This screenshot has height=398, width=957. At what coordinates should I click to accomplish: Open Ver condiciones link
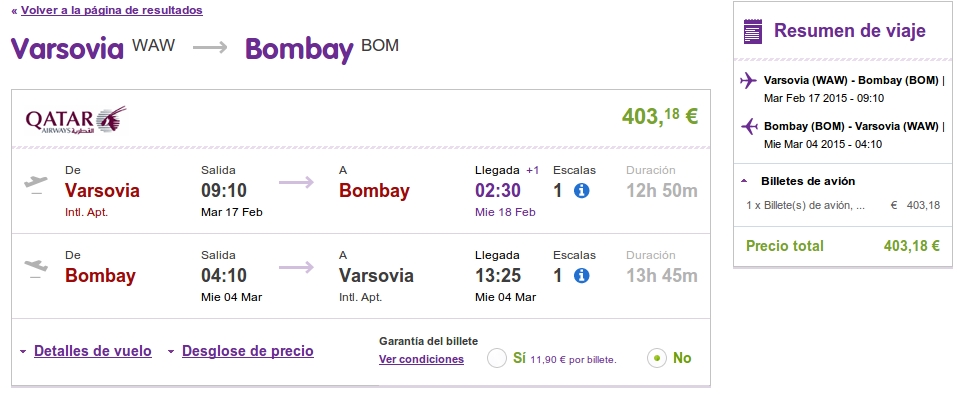click(421, 360)
